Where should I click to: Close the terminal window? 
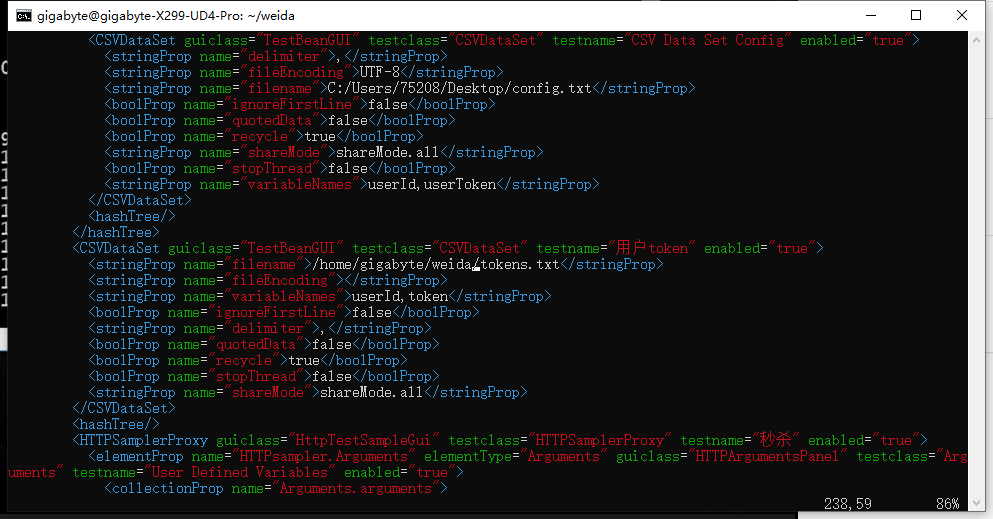961,15
